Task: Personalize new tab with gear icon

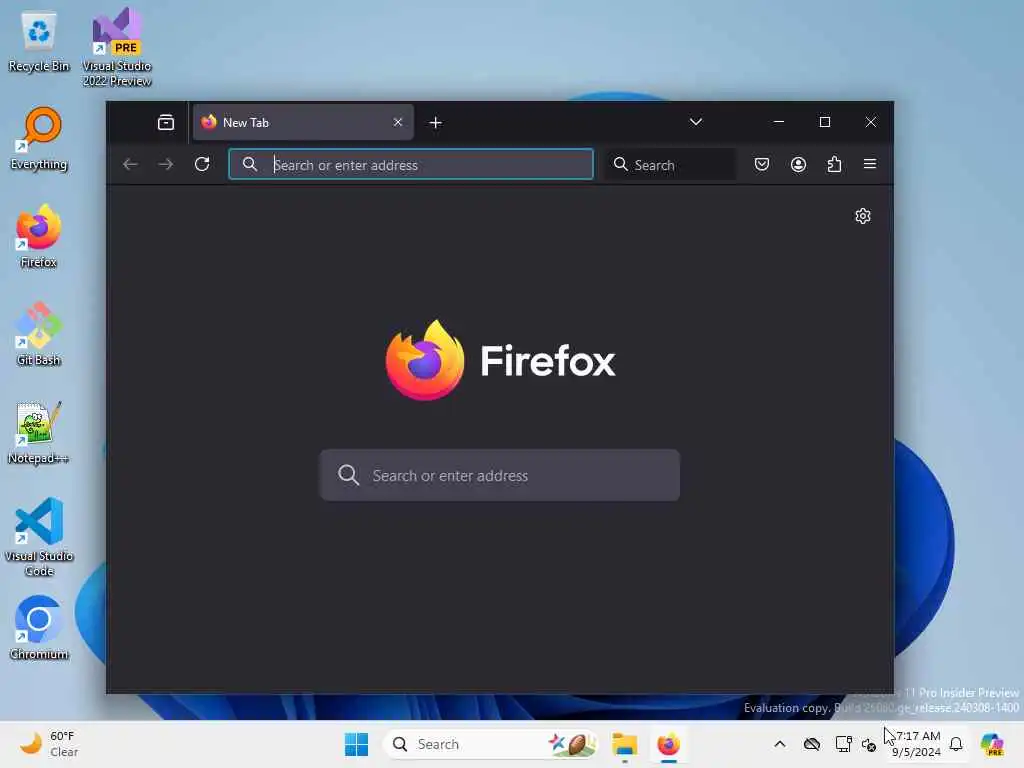Action: point(863,216)
